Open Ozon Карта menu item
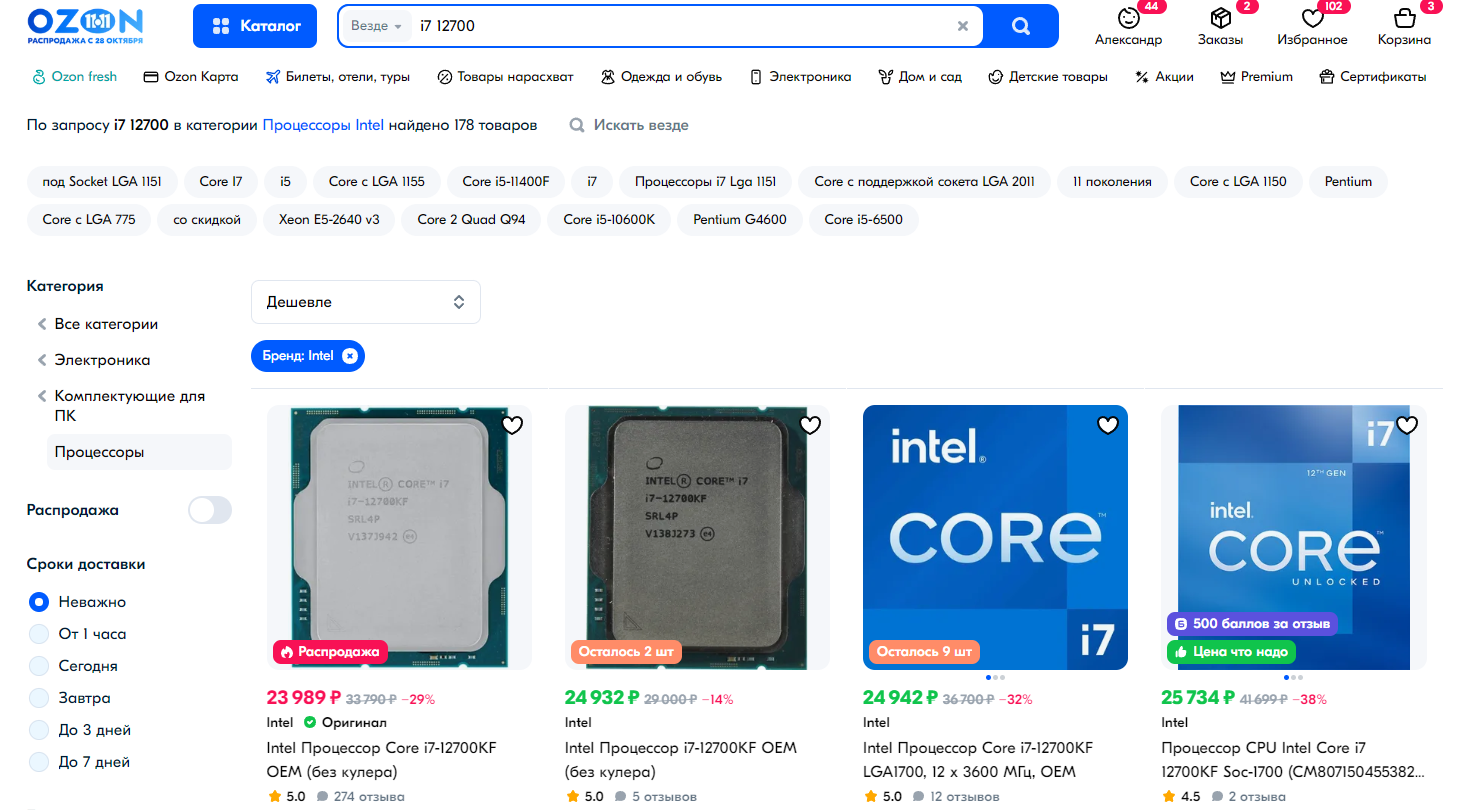The image size is (1476, 810). [191, 77]
